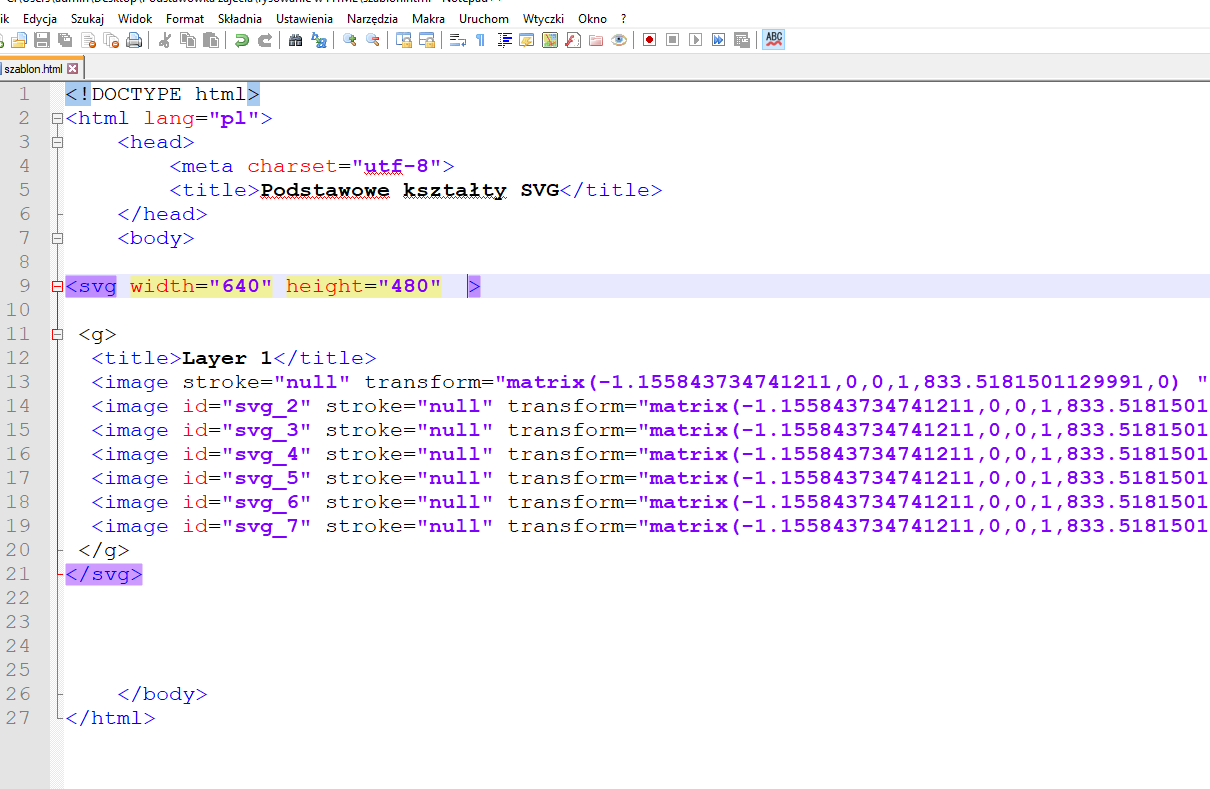This screenshot has height=789, width=1210.
Task: Collapse the html tag fold on line 2
Action: click(57, 118)
